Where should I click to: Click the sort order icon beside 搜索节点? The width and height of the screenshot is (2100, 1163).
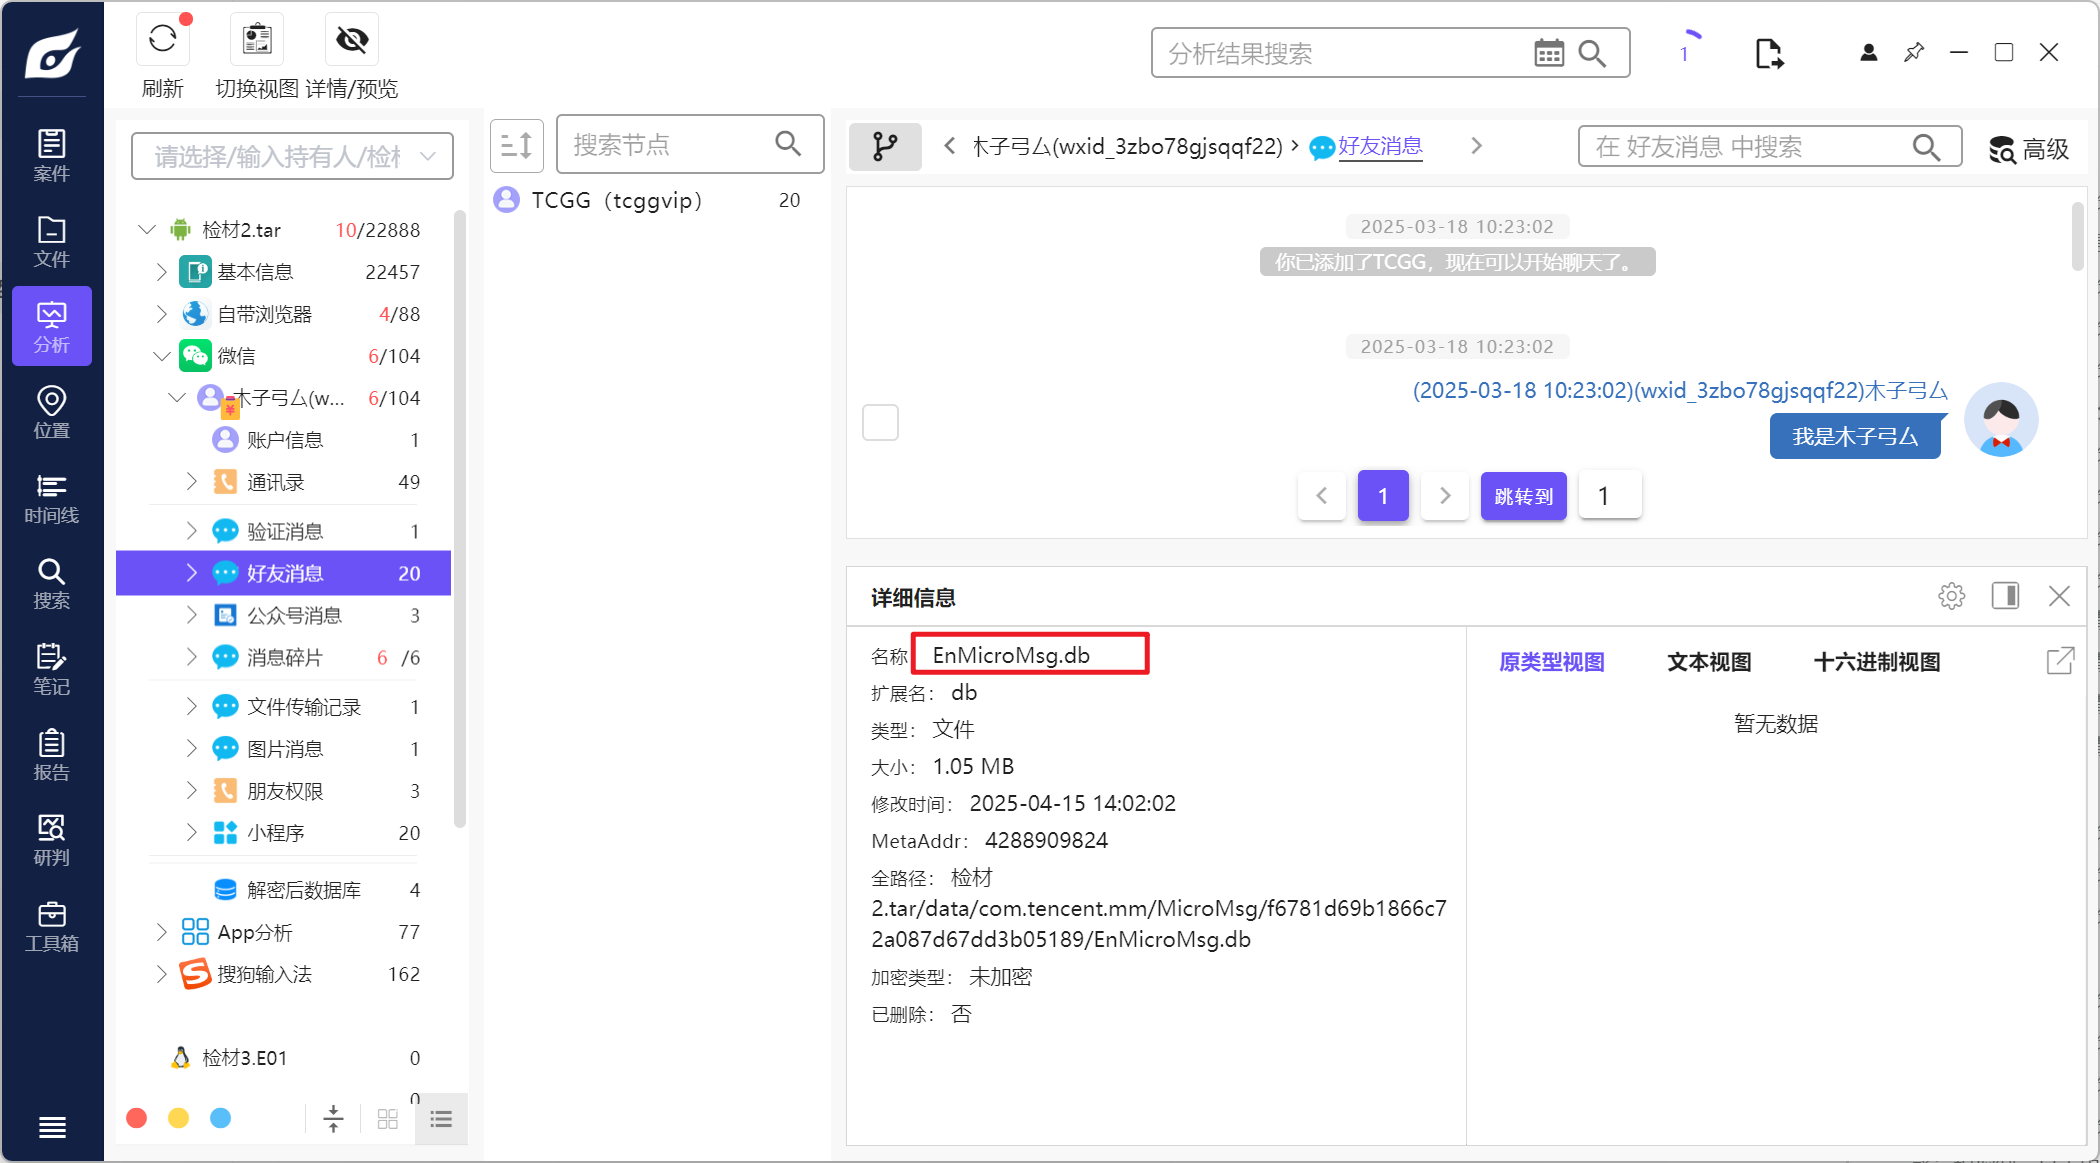click(x=516, y=146)
